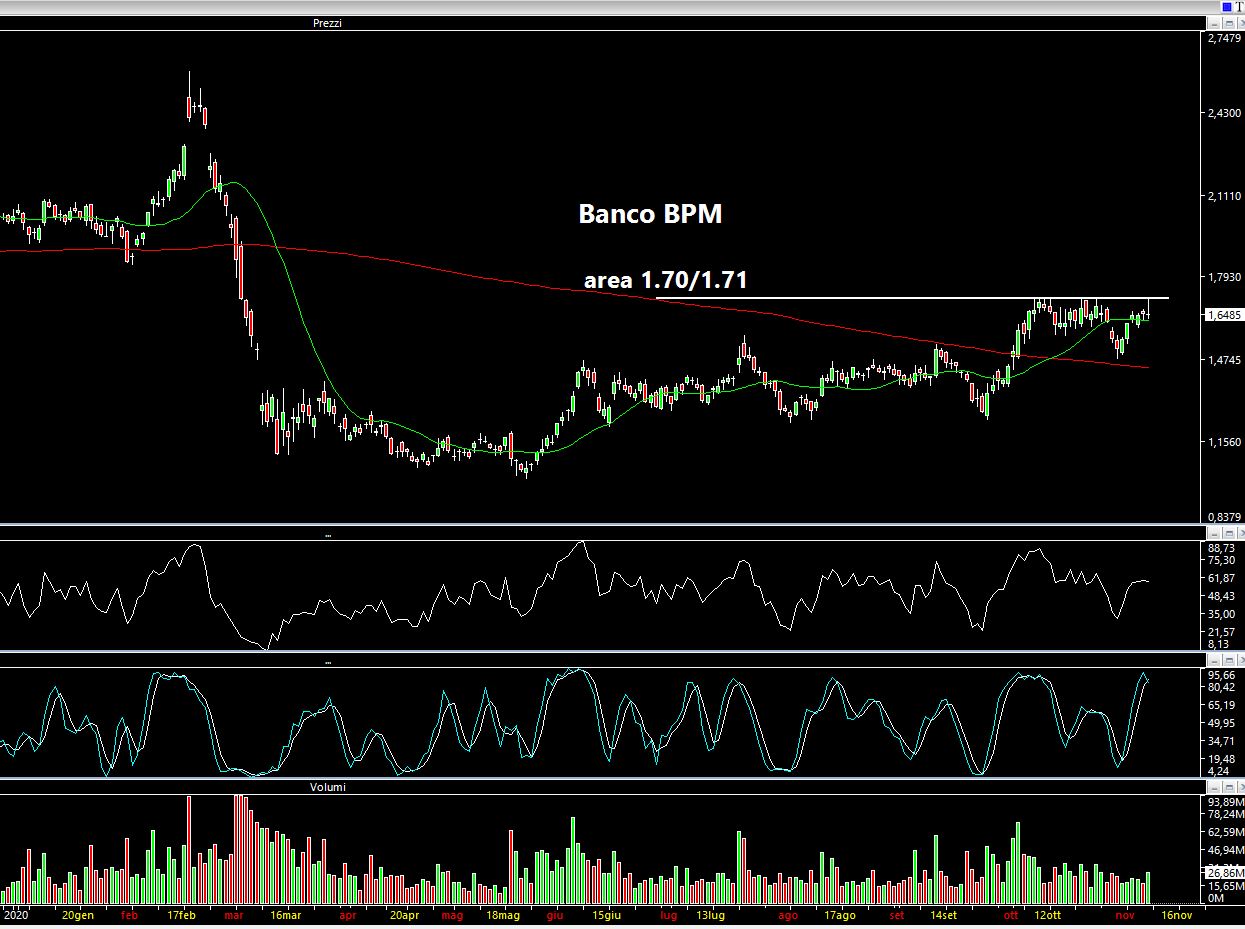Click the 16mar date label
The image size is (1245, 929).
pyautogui.click(x=285, y=915)
